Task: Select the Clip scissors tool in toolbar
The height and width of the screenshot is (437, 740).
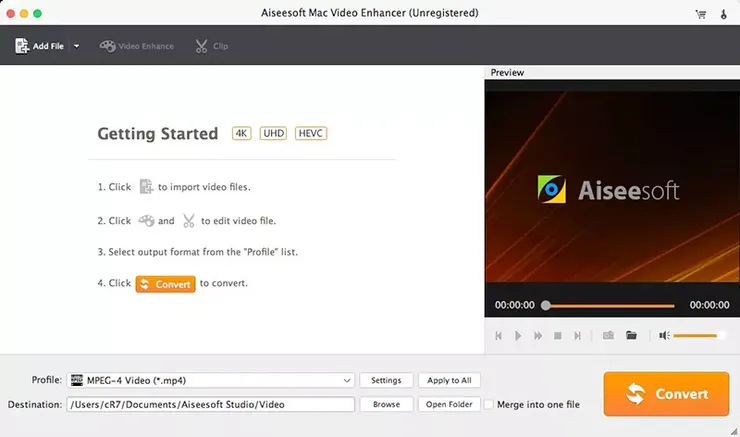Action: pyautogui.click(x=211, y=46)
